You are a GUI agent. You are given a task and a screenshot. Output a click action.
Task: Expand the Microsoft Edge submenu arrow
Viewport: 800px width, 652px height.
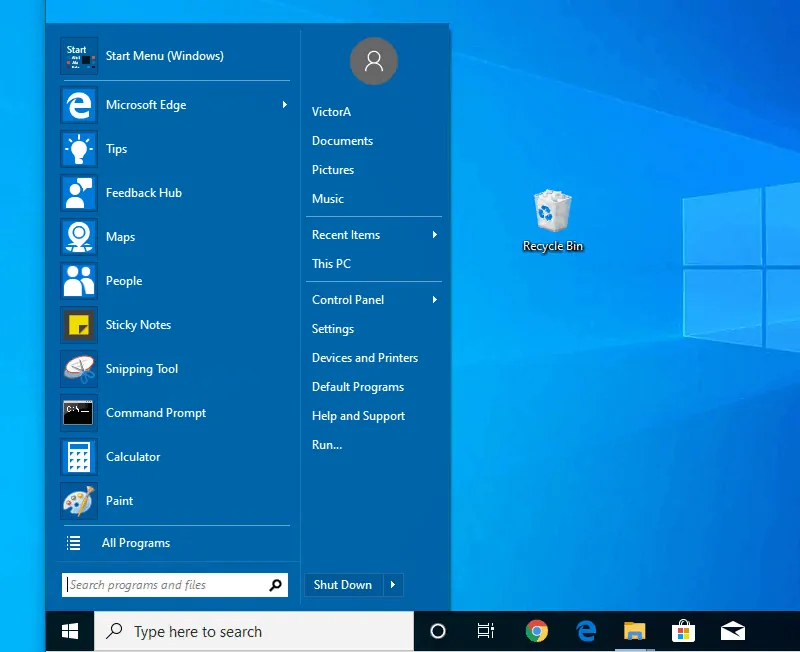click(x=285, y=105)
